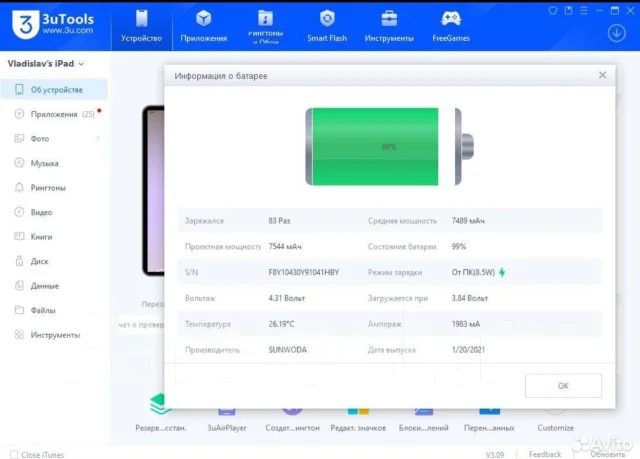The image size is (640, 459).
Task: Click the От ПК(8.5W) charging mode value
Action: click(x=473, y=272)
